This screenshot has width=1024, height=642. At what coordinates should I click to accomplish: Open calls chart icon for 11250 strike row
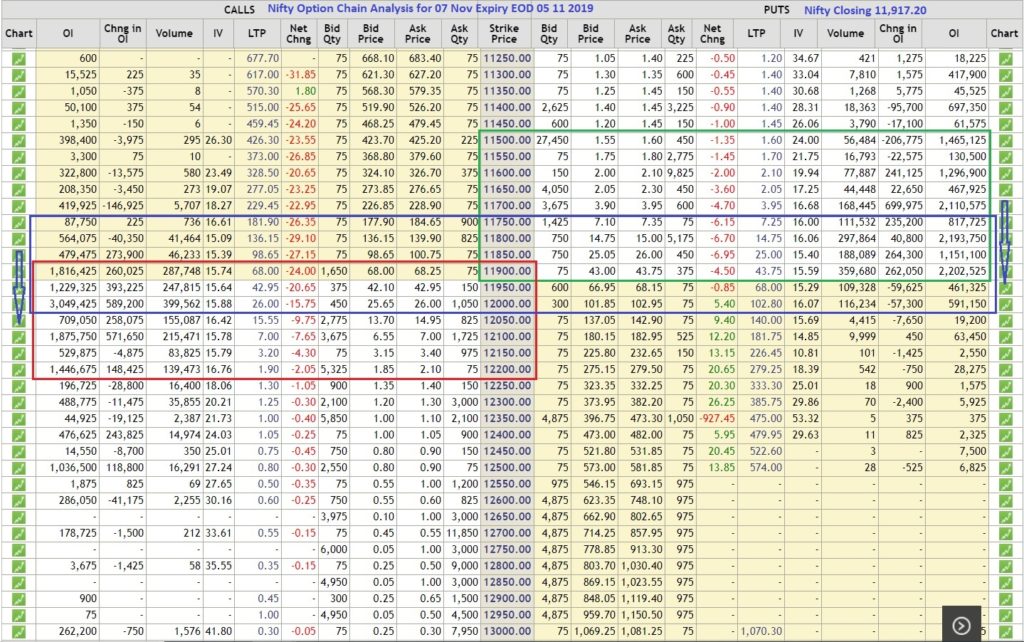click(x=18, y=59)
